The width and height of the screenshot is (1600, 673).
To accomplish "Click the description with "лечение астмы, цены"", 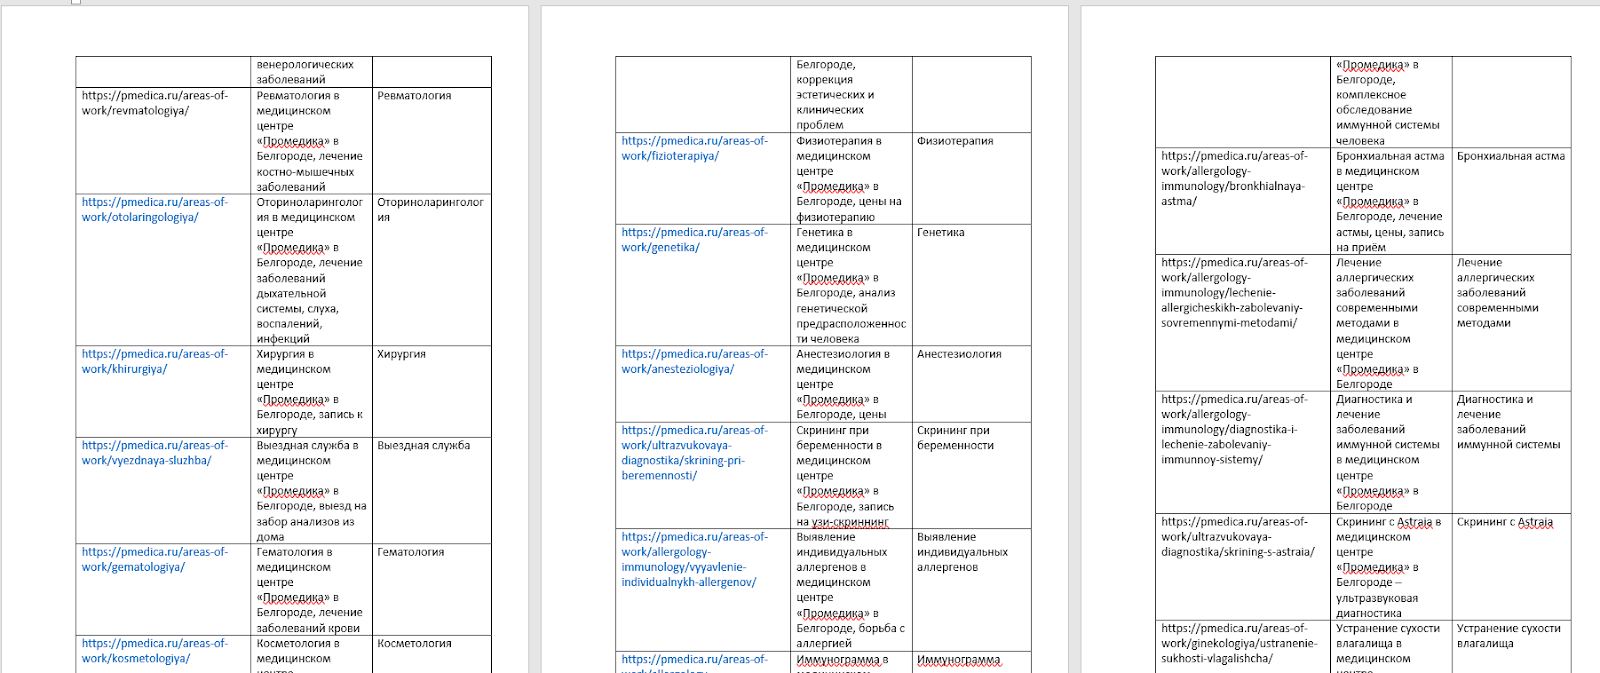I will coord(1391,202).
